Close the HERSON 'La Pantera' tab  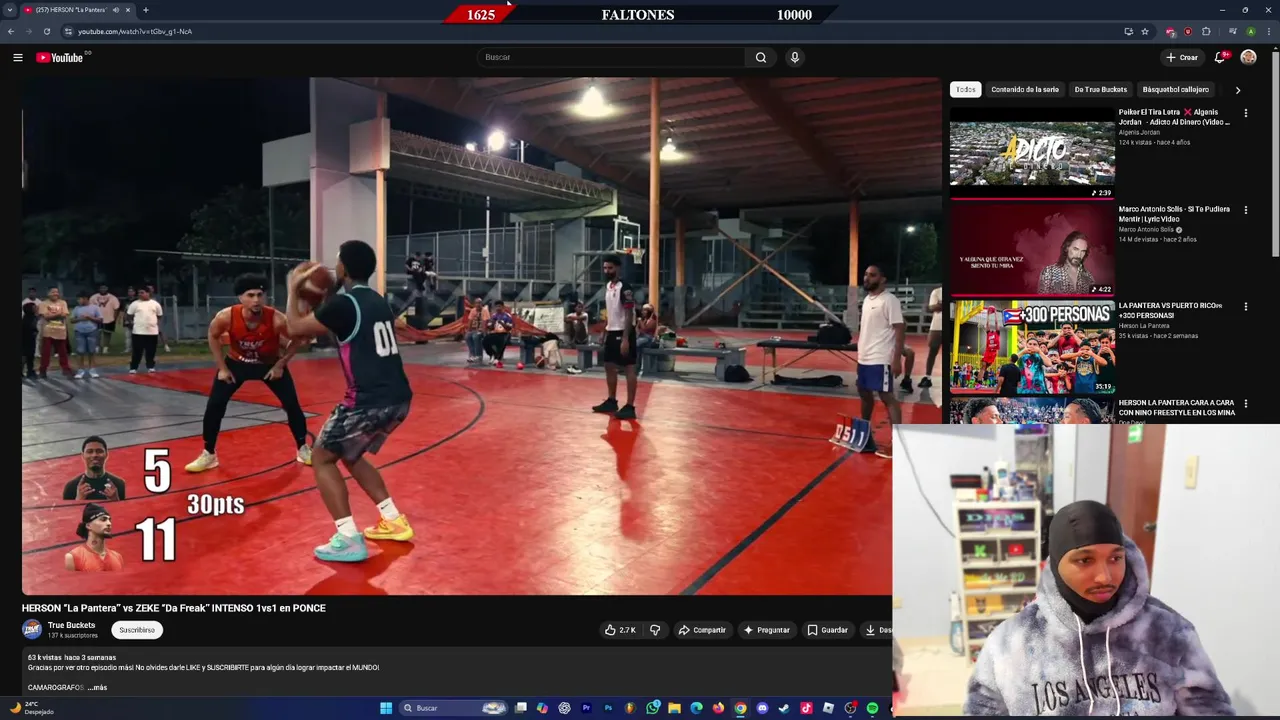128,10
